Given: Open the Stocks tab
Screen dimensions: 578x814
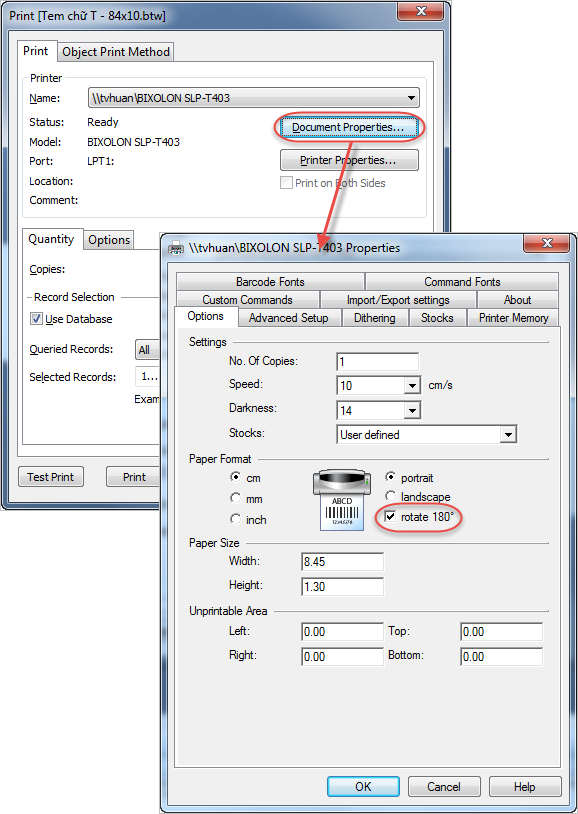Looking at the screenshot, I should (437, 318).
